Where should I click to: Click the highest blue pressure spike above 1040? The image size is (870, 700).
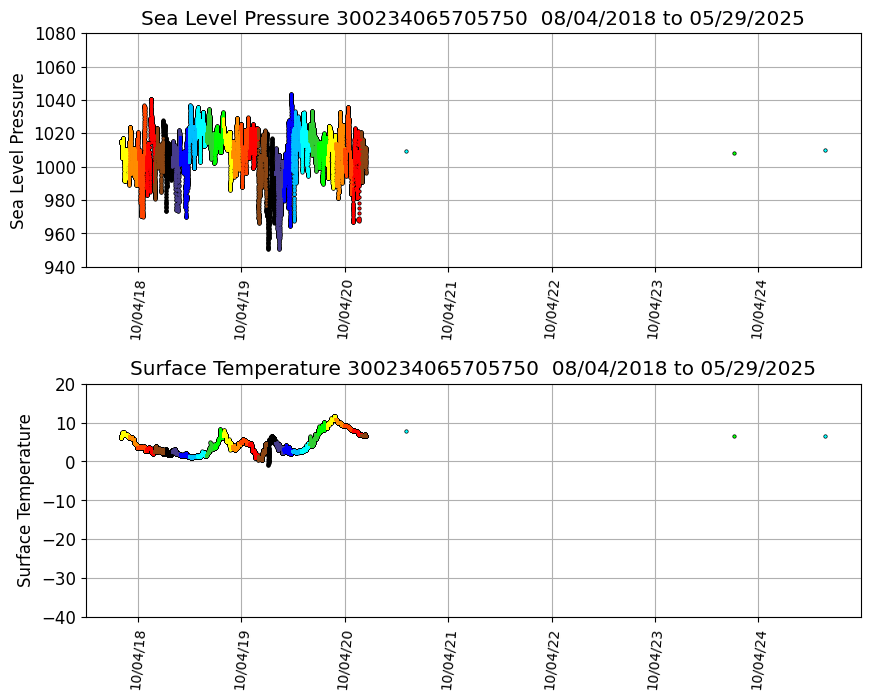click(x=291, y=96)
